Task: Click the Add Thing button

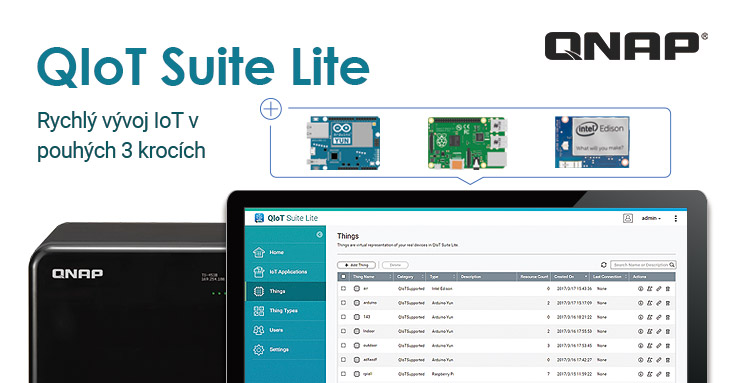Action: click(x=356, y=265)
